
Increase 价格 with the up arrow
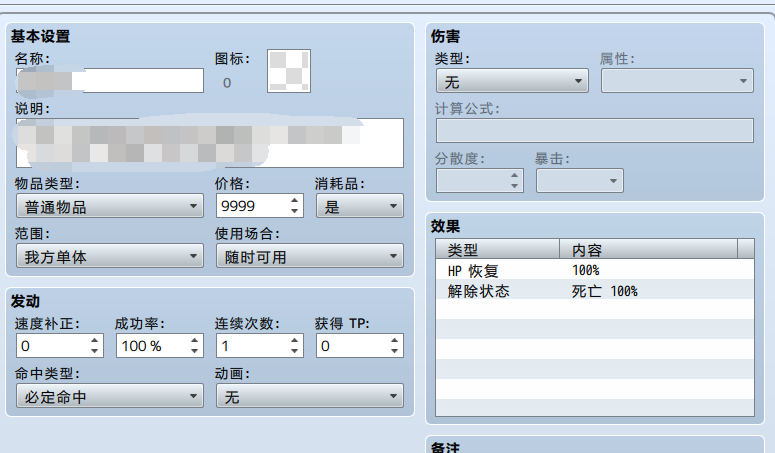click(x=295, y=200)
